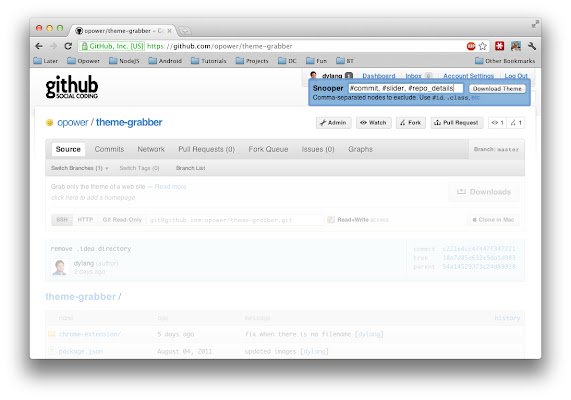Open the Fork Queue tab

click(x=268, y=149)
